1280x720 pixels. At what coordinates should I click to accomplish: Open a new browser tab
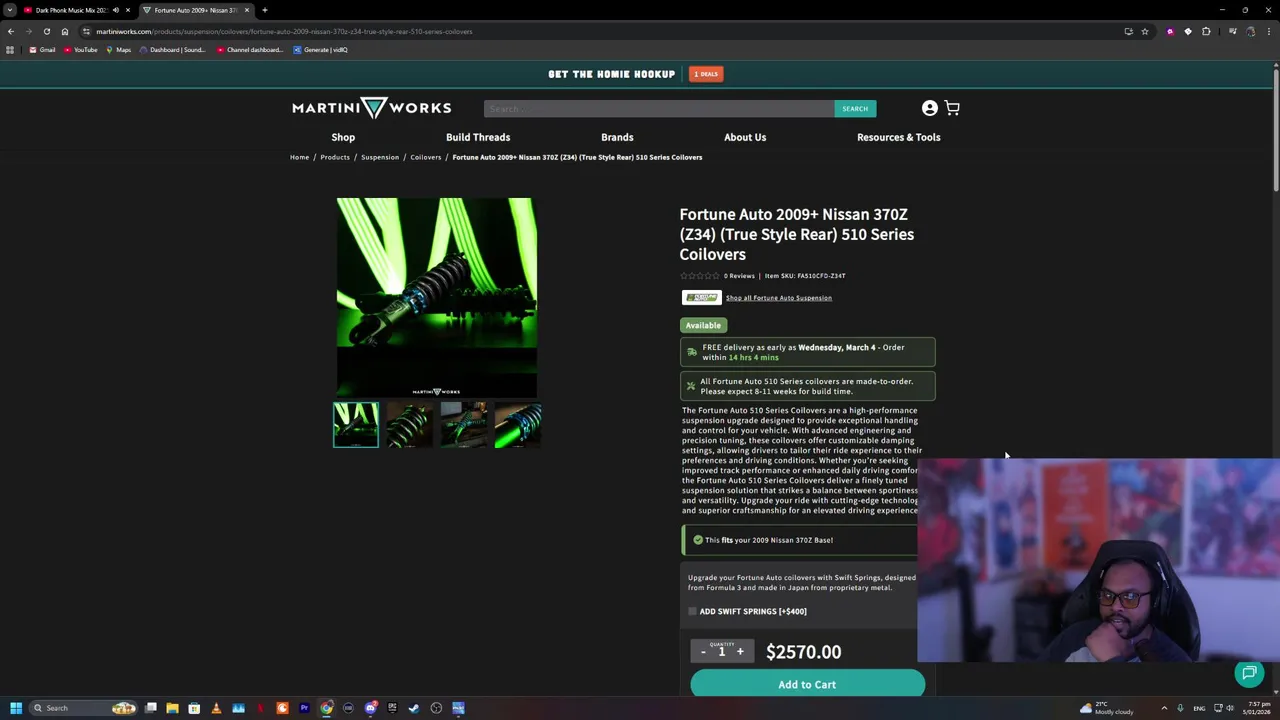265,10
